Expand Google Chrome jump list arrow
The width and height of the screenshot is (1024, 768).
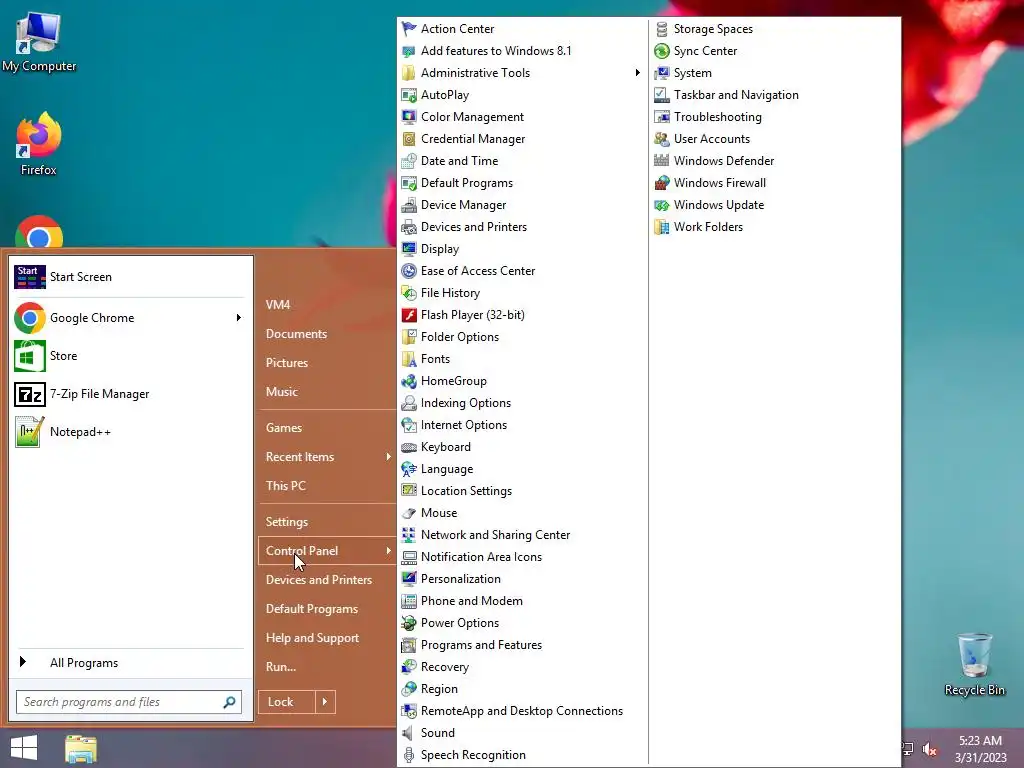click(x=238, y=318)
